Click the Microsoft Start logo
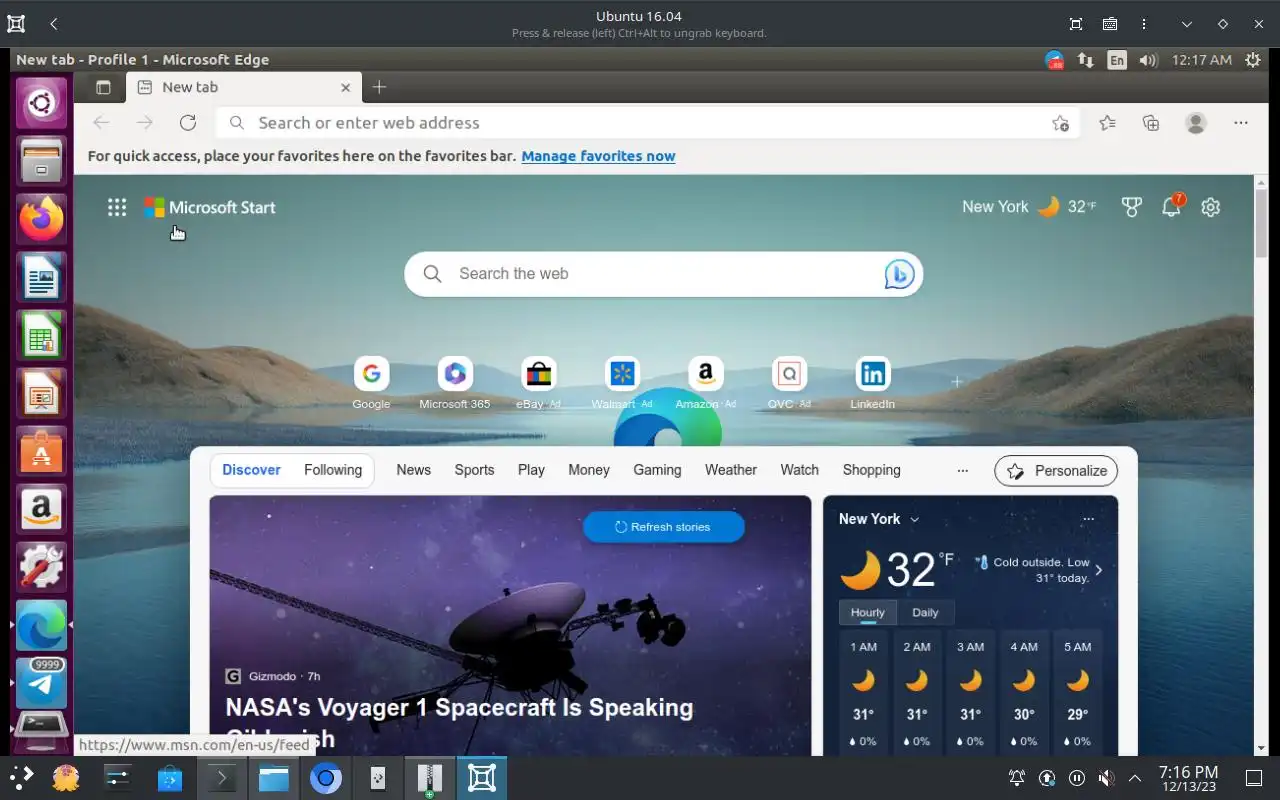This screenshot has height=800, width=1280. point(210,207)
